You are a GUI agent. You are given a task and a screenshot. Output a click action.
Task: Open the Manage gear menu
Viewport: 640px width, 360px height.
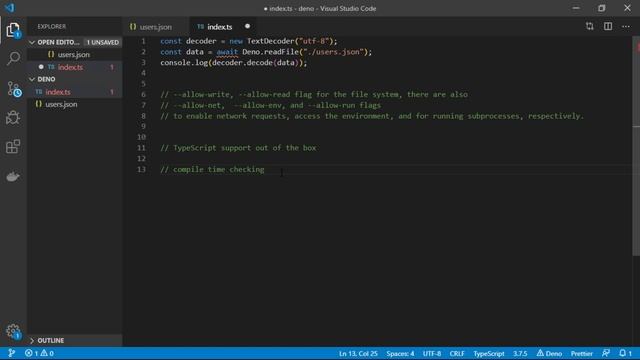(x=13, y=331)
